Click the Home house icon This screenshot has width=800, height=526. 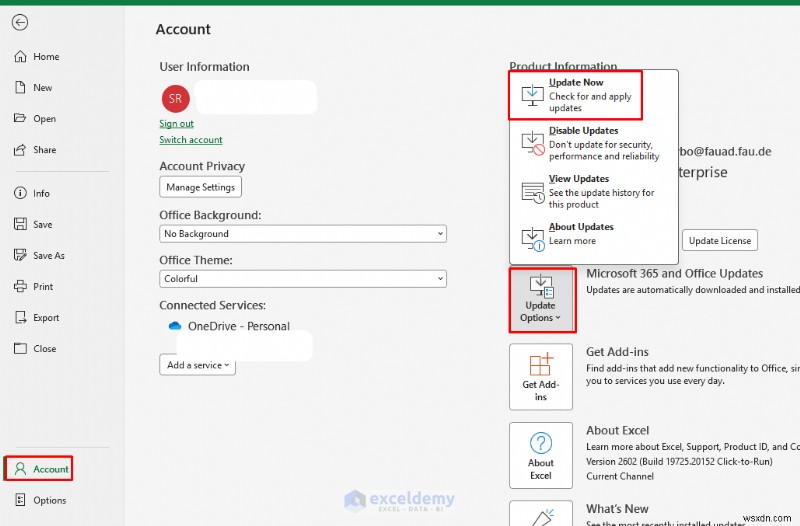20,57
